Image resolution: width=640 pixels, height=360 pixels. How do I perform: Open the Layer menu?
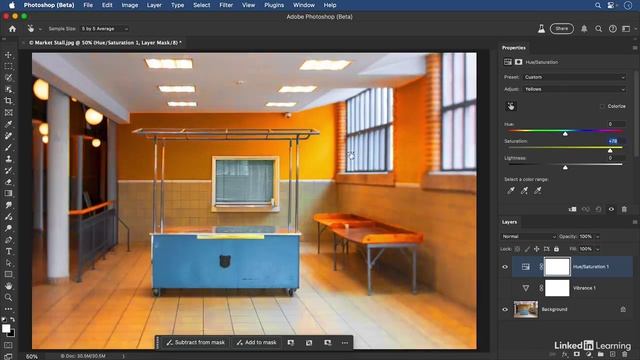pyautogui.click(x=154, y=5)
